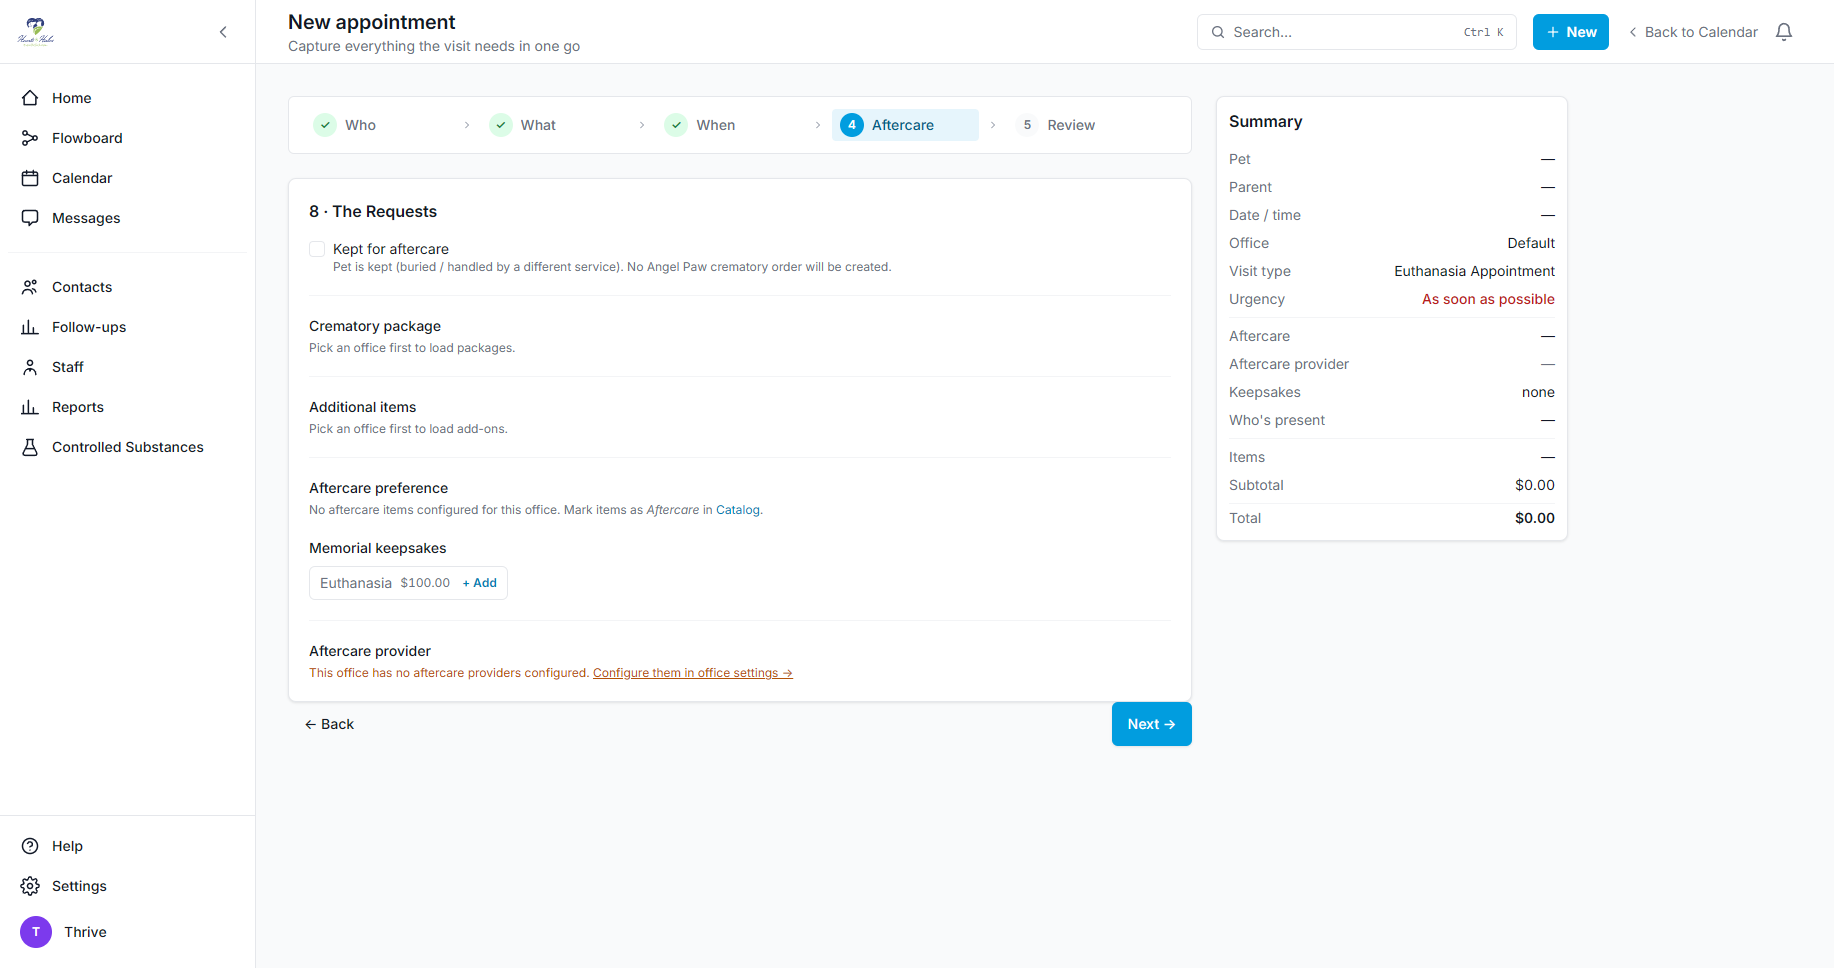The width and height of the screenshot is (1834, 968).
Task: Click the Staff person icon
Action: click(x=30, y=367)
